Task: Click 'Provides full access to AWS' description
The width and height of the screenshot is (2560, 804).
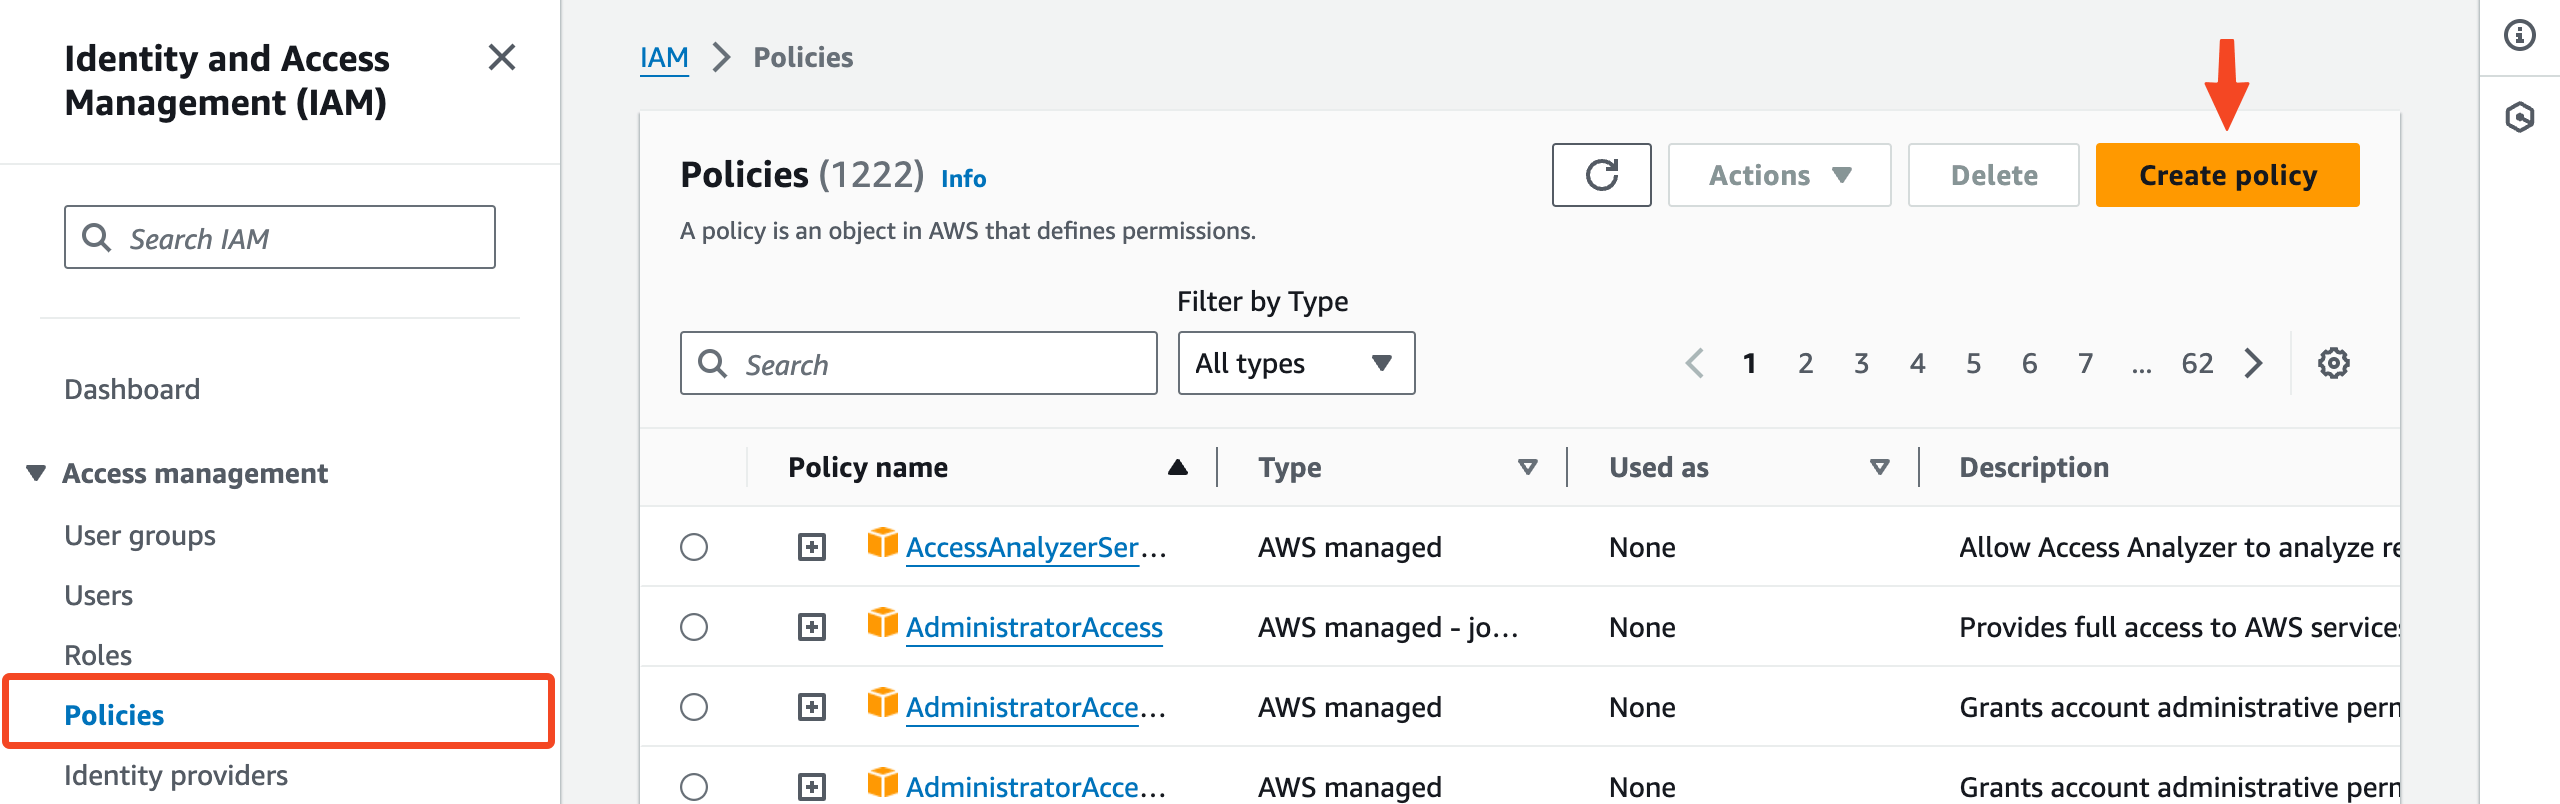Action: tap(2179, 627)
